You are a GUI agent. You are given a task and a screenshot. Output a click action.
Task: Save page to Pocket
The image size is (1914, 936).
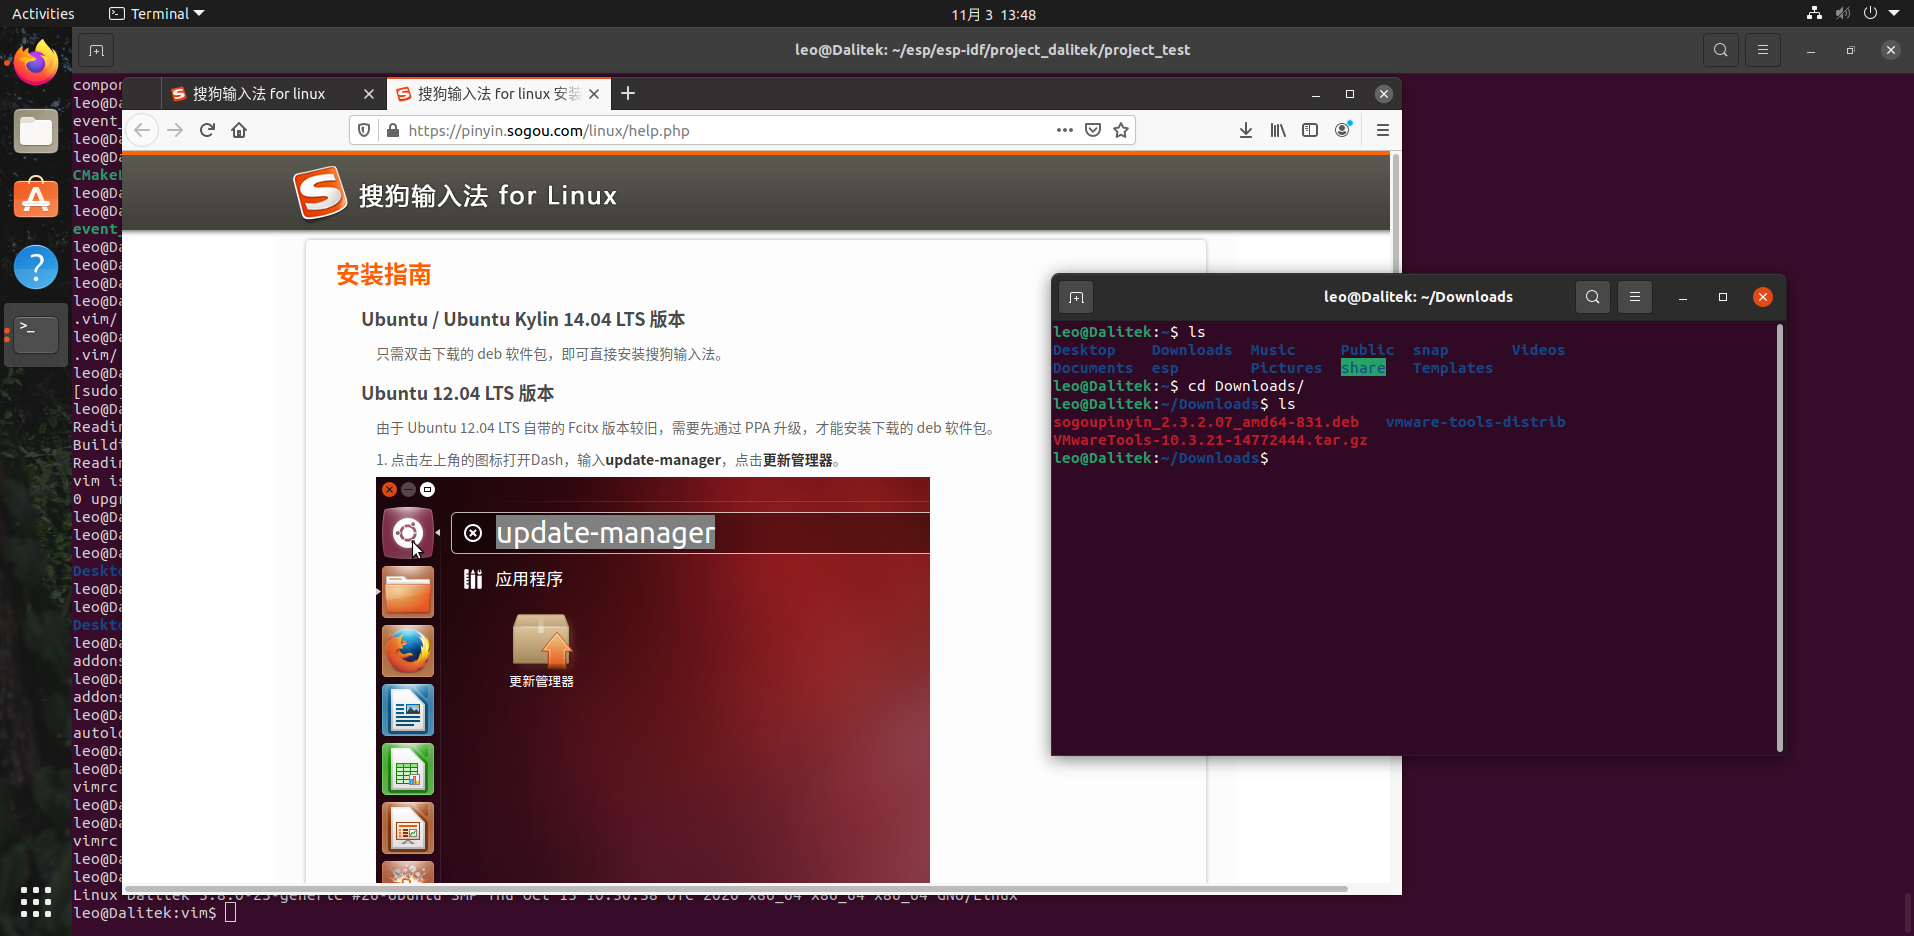click(x=1093, y=130)
